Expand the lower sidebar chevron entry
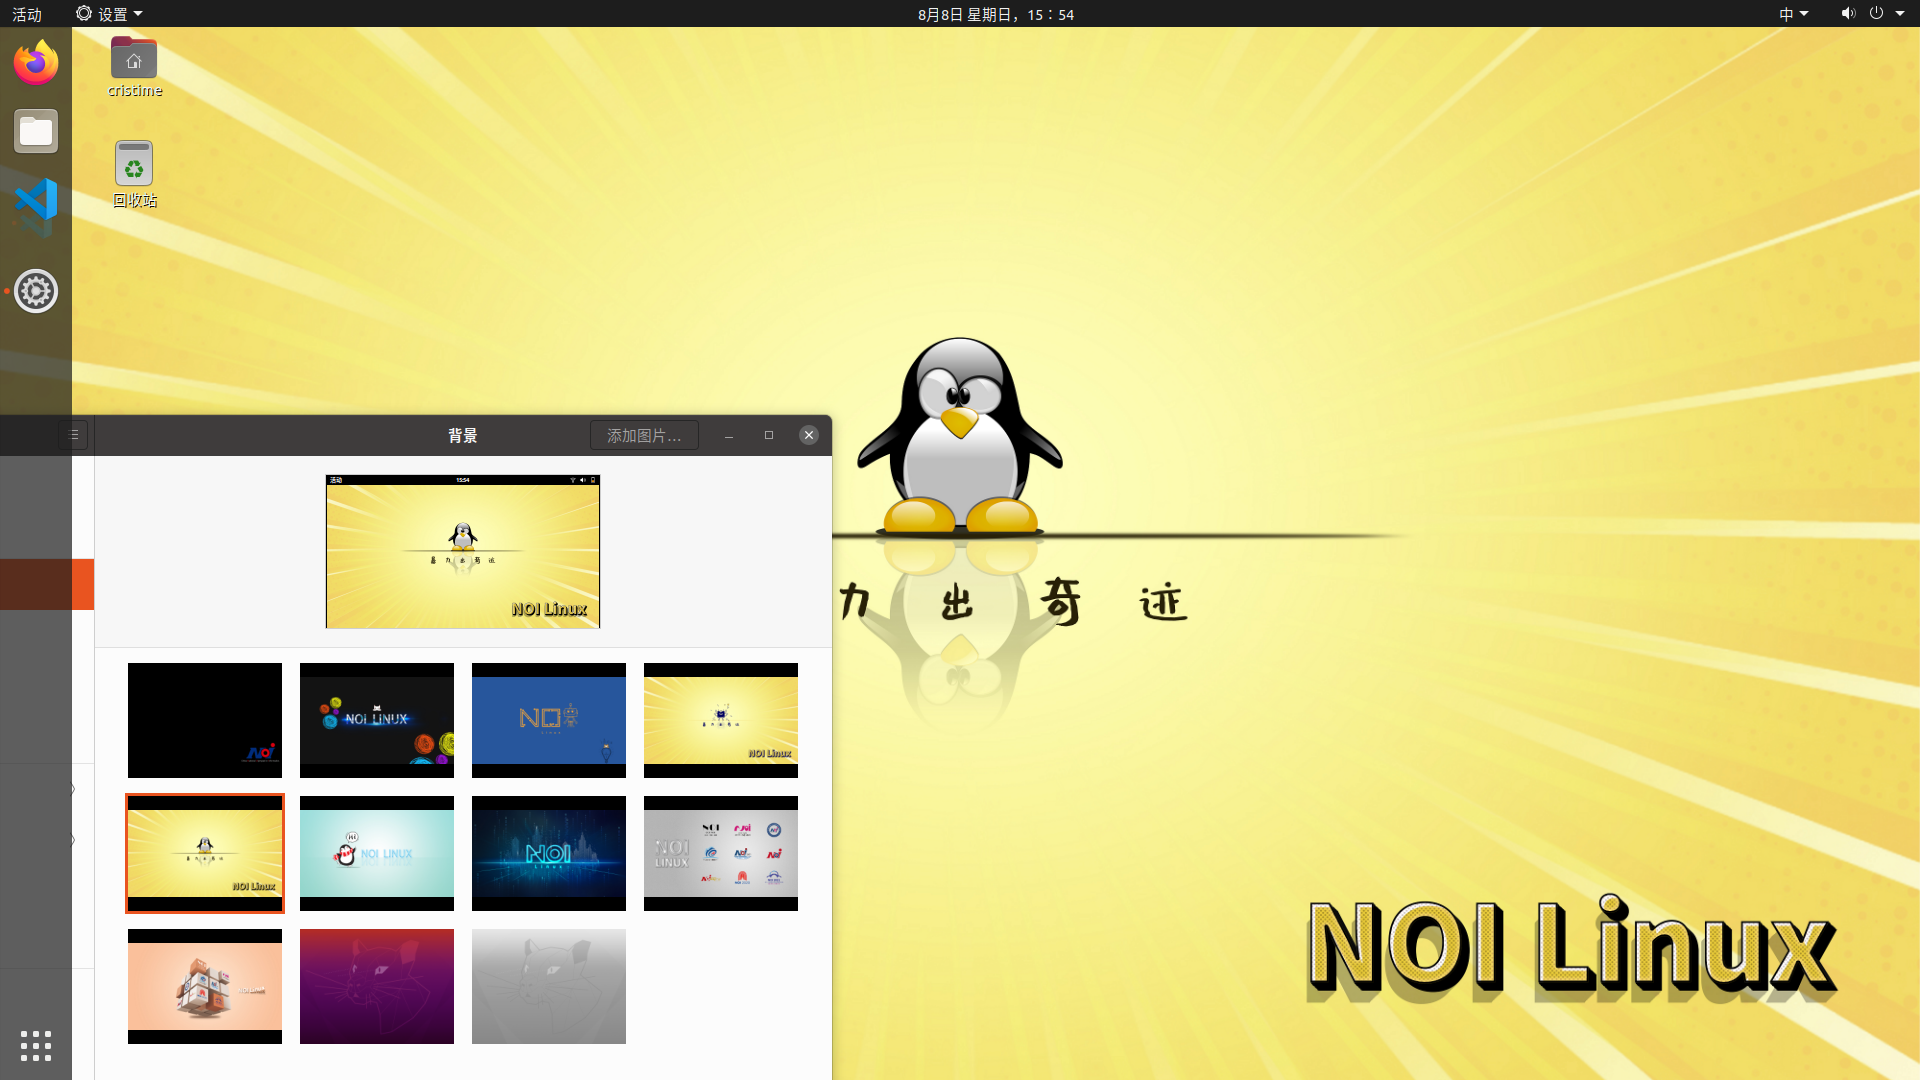The width and height of the screenshot is (1920, 1080). coord(72,840)
